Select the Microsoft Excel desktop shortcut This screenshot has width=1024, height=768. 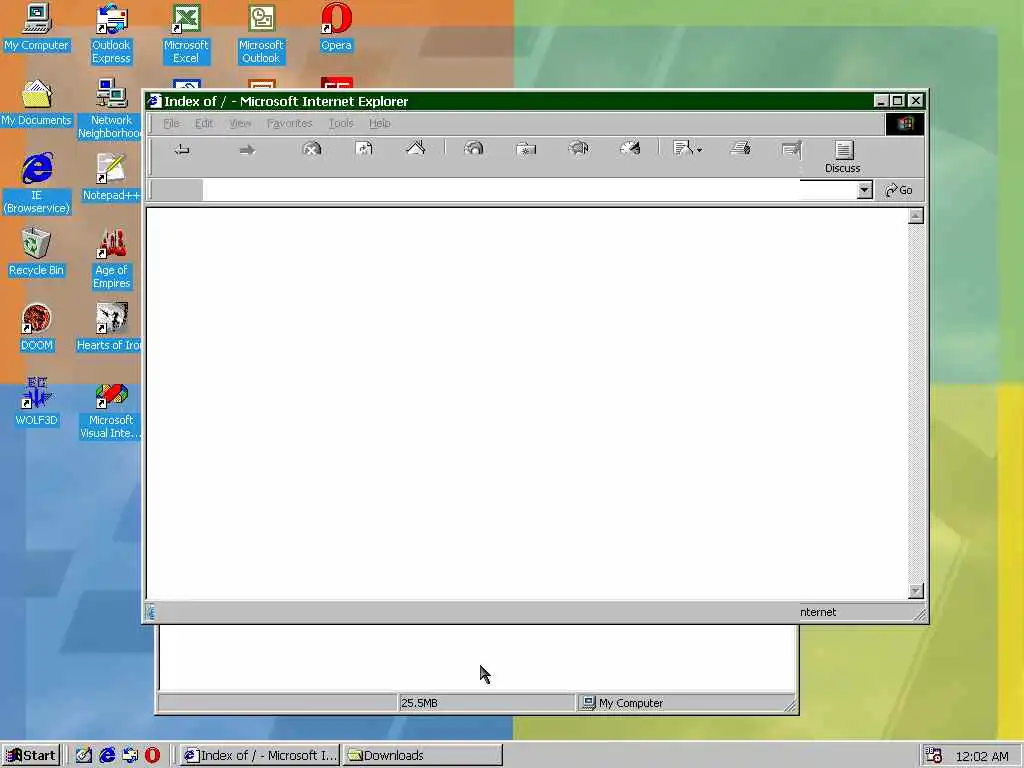pos(186,34)
